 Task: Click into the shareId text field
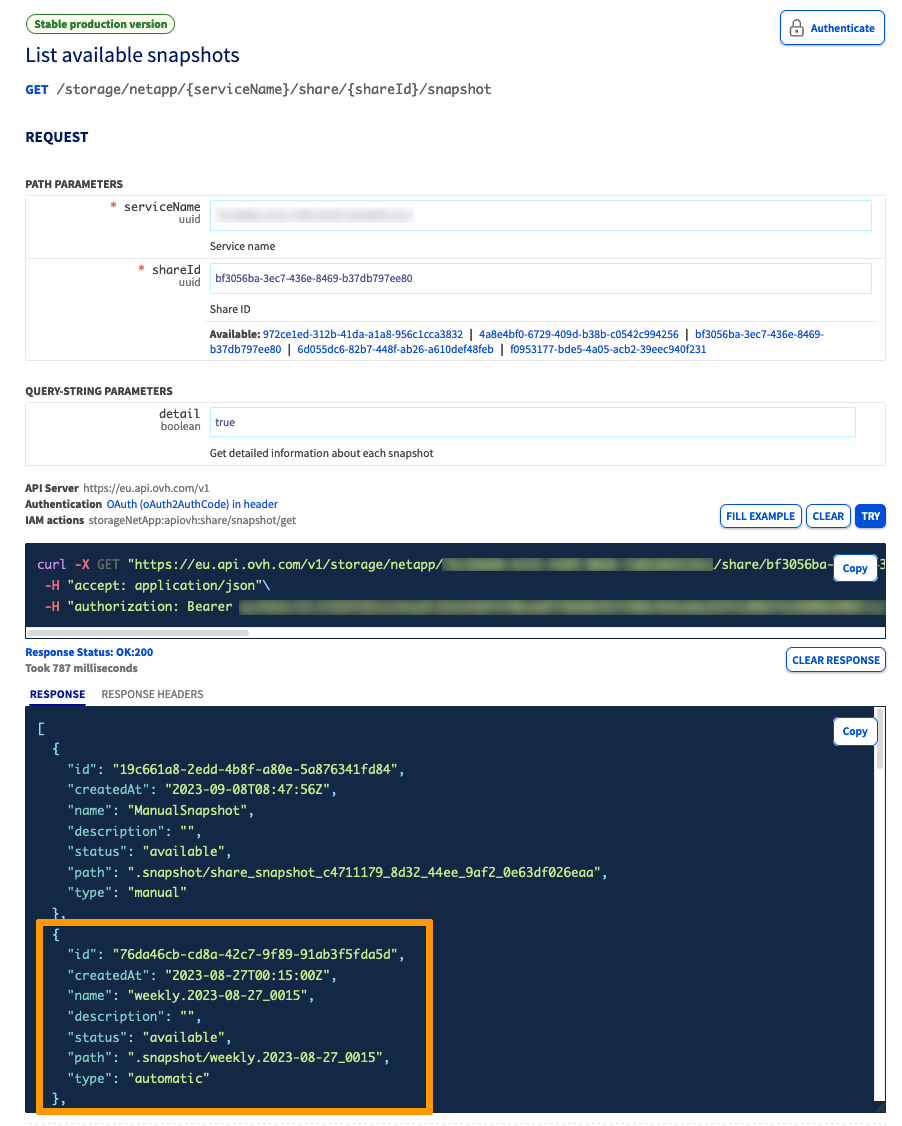pyautogui.click(x=540, y=279)
